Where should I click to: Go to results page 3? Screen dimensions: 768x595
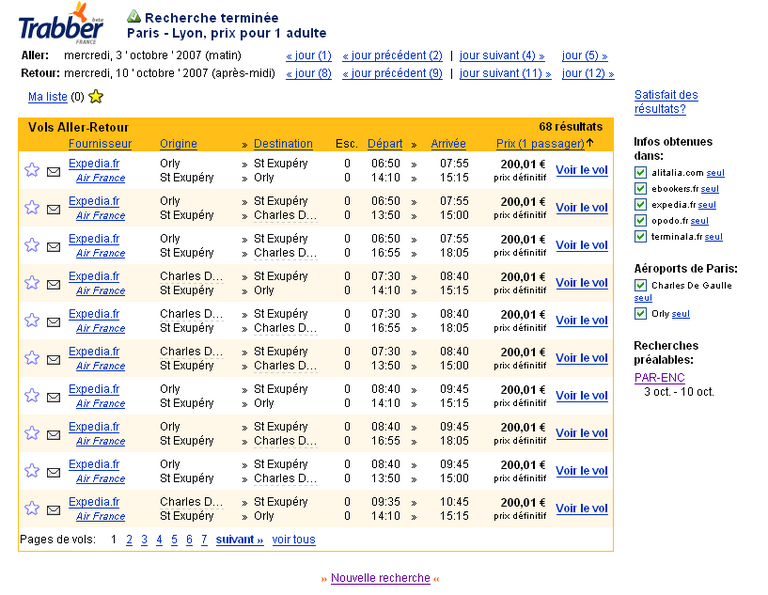click(x=144, y=540)
